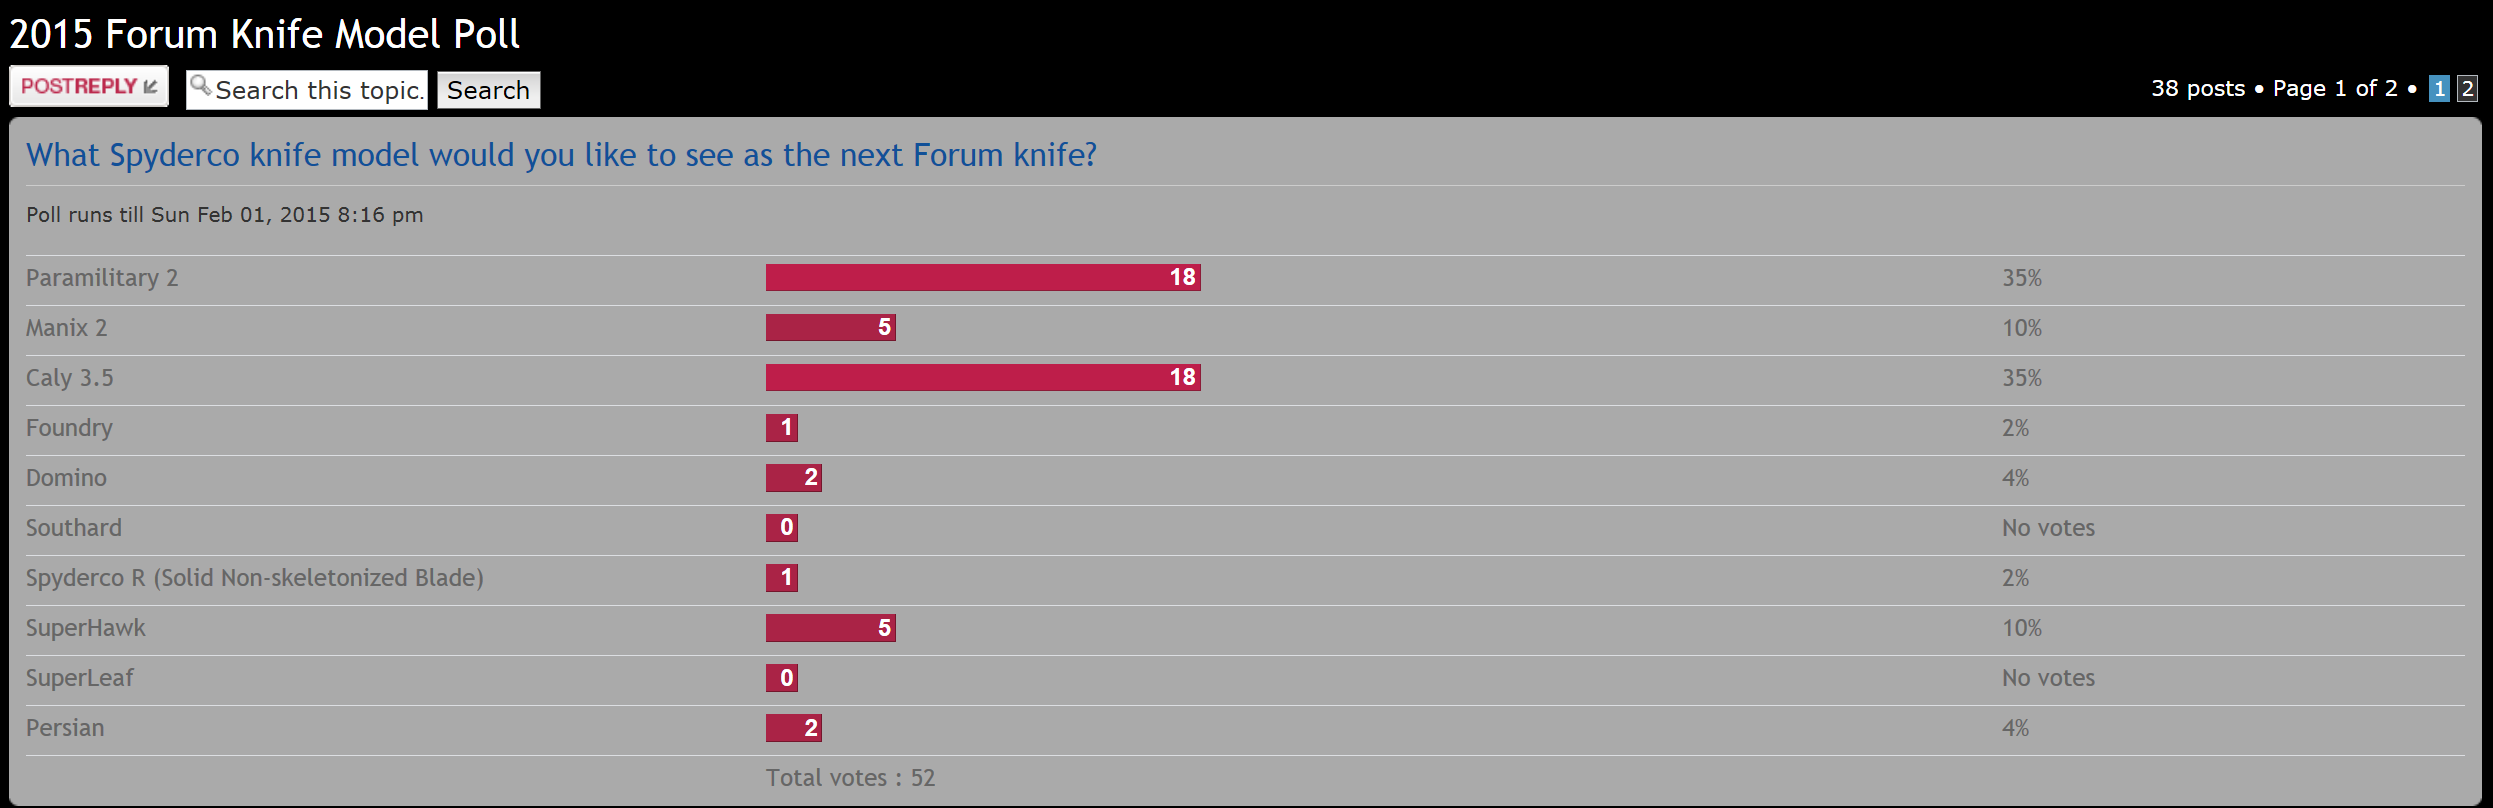Click the 38 posts pagination text

click(2198, 89)
